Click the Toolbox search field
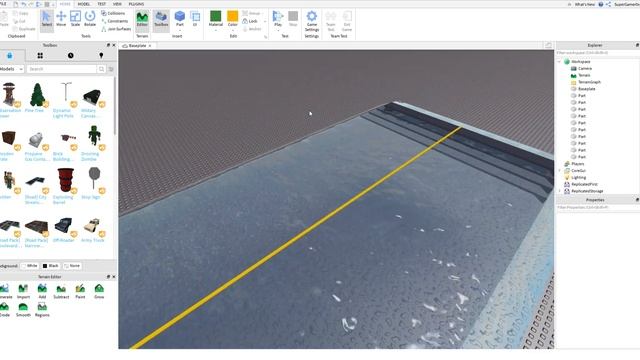The height and width of the screenshot is (360, 640). point(62,69)
